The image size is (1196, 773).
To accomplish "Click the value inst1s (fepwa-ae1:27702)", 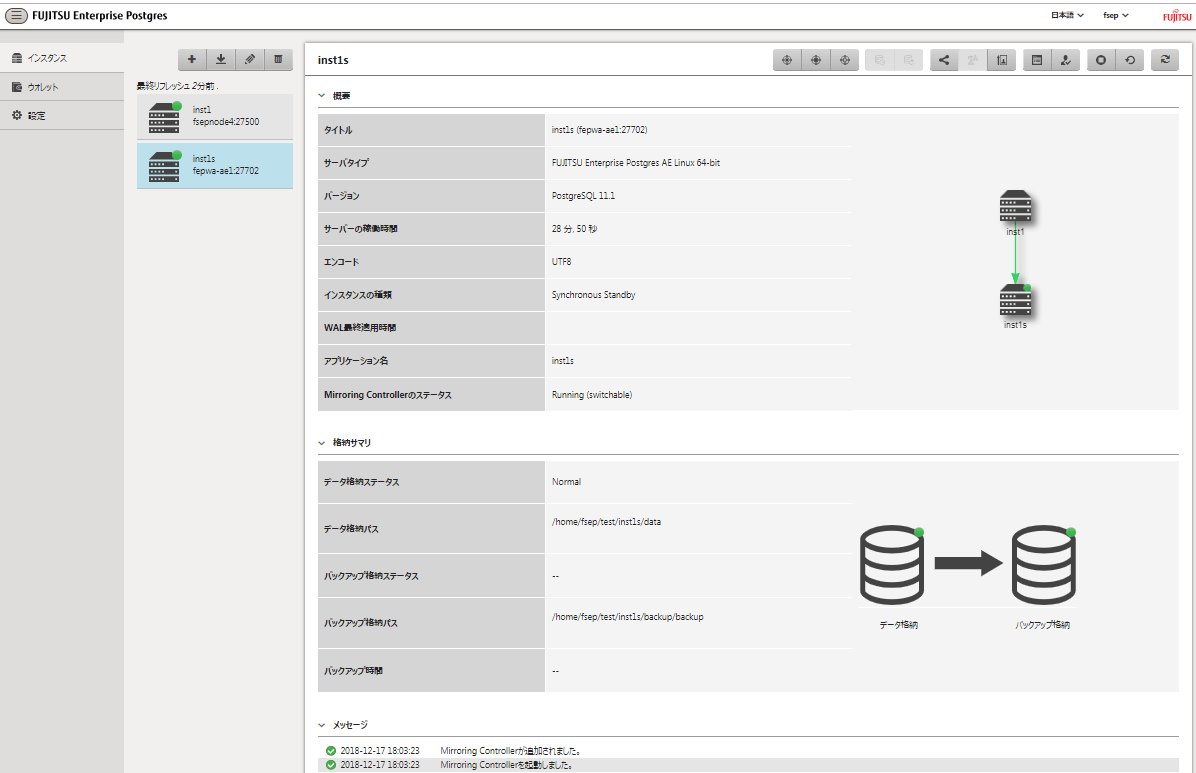I will (600, 130).
